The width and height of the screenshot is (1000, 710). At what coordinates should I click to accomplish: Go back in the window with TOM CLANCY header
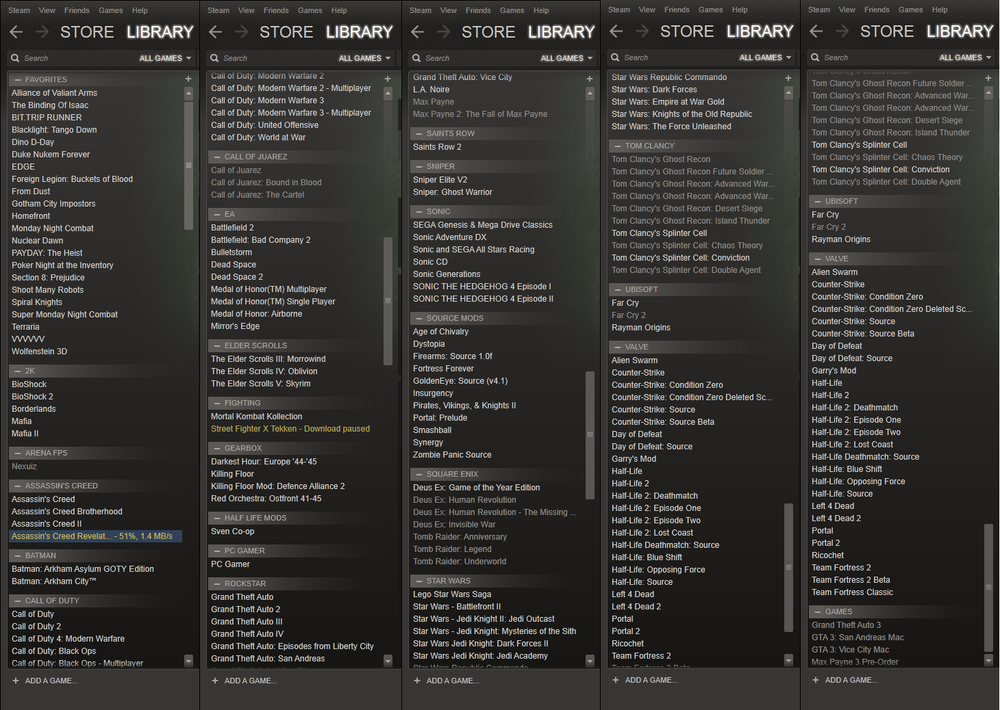pos(616,31)
